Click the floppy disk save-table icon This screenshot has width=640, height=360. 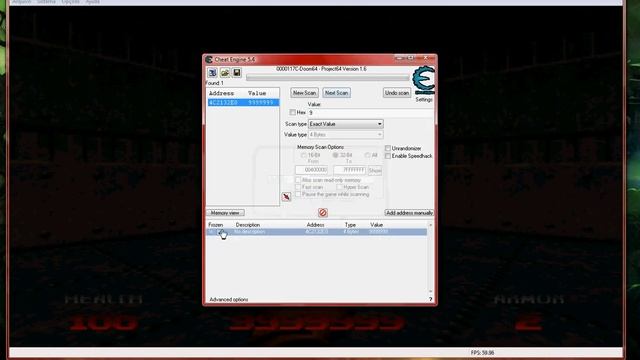237,73
